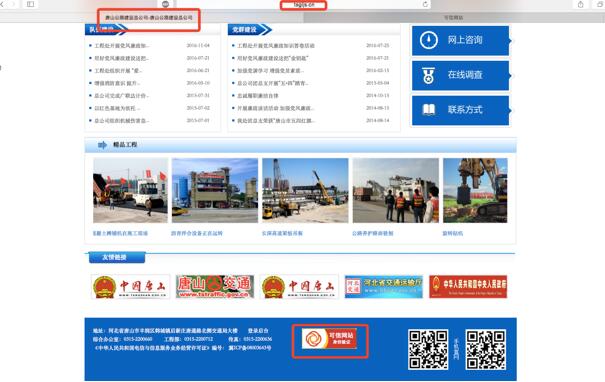
Task: View the asphalt mixing plant photo
Action: click(x=215, y=191)
